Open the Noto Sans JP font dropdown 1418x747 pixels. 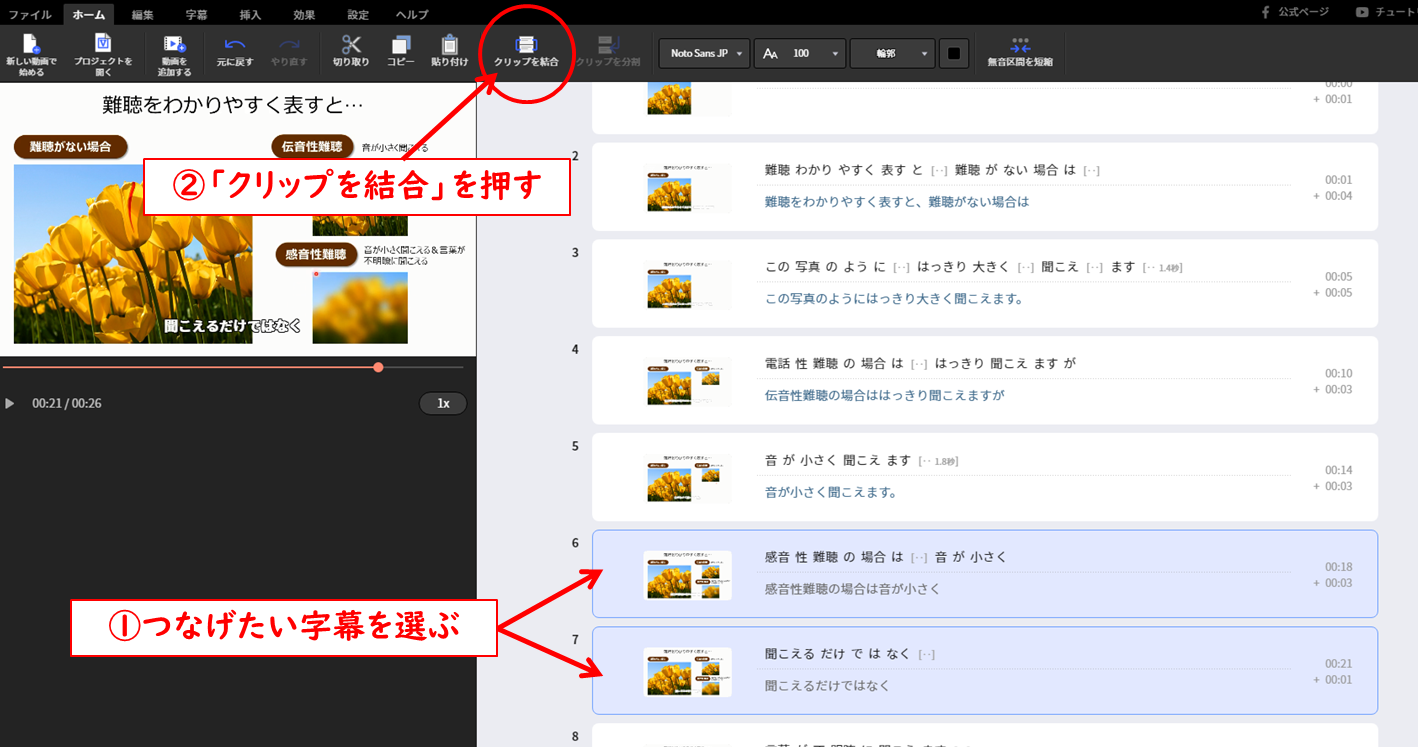pos(704,53)
